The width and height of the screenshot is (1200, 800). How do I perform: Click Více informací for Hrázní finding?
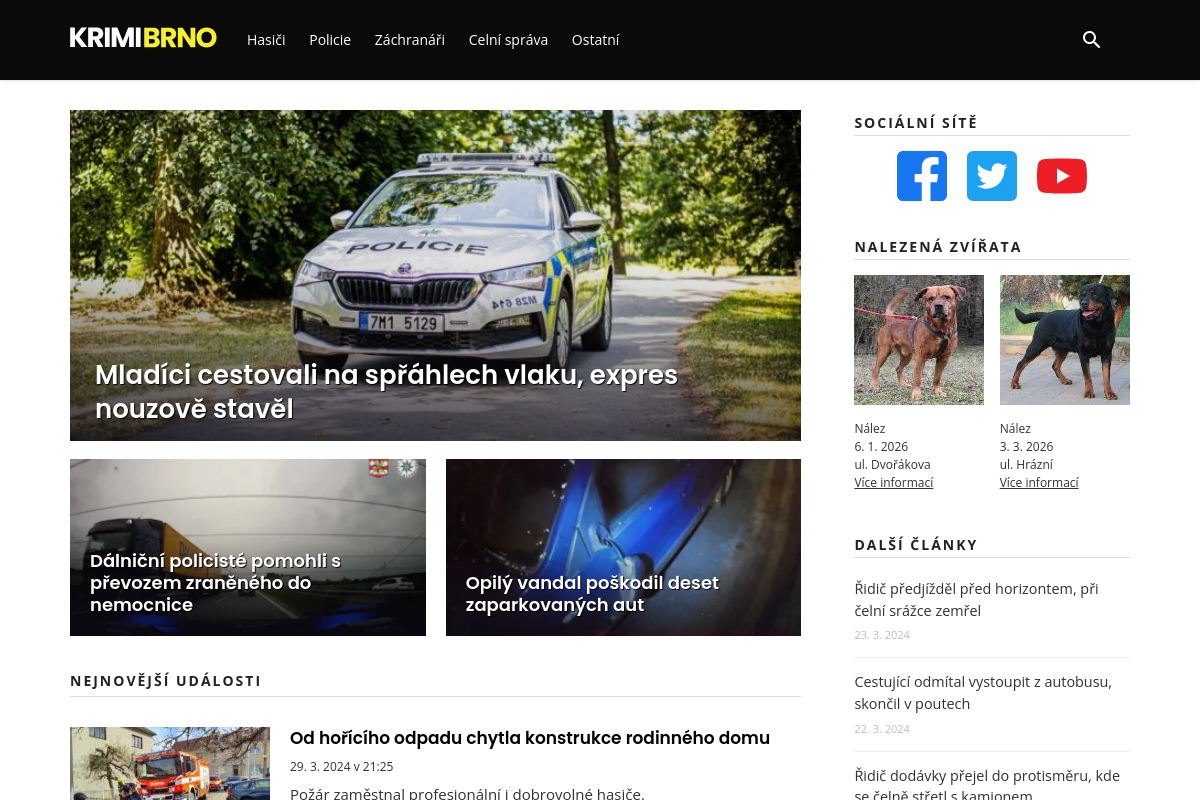(x=1039, y=483)
